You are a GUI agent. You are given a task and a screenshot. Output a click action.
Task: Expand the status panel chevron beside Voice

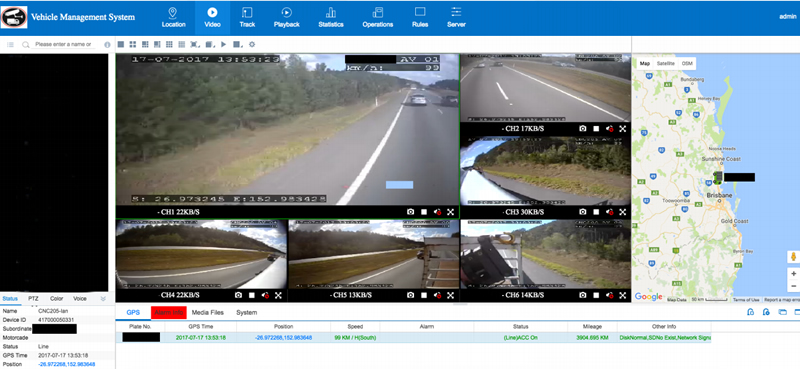click(103, 299)
